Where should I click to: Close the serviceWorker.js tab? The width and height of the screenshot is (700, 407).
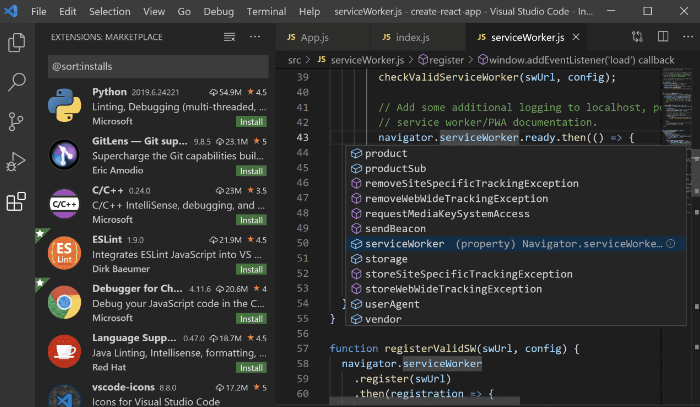tap(576, 37)
